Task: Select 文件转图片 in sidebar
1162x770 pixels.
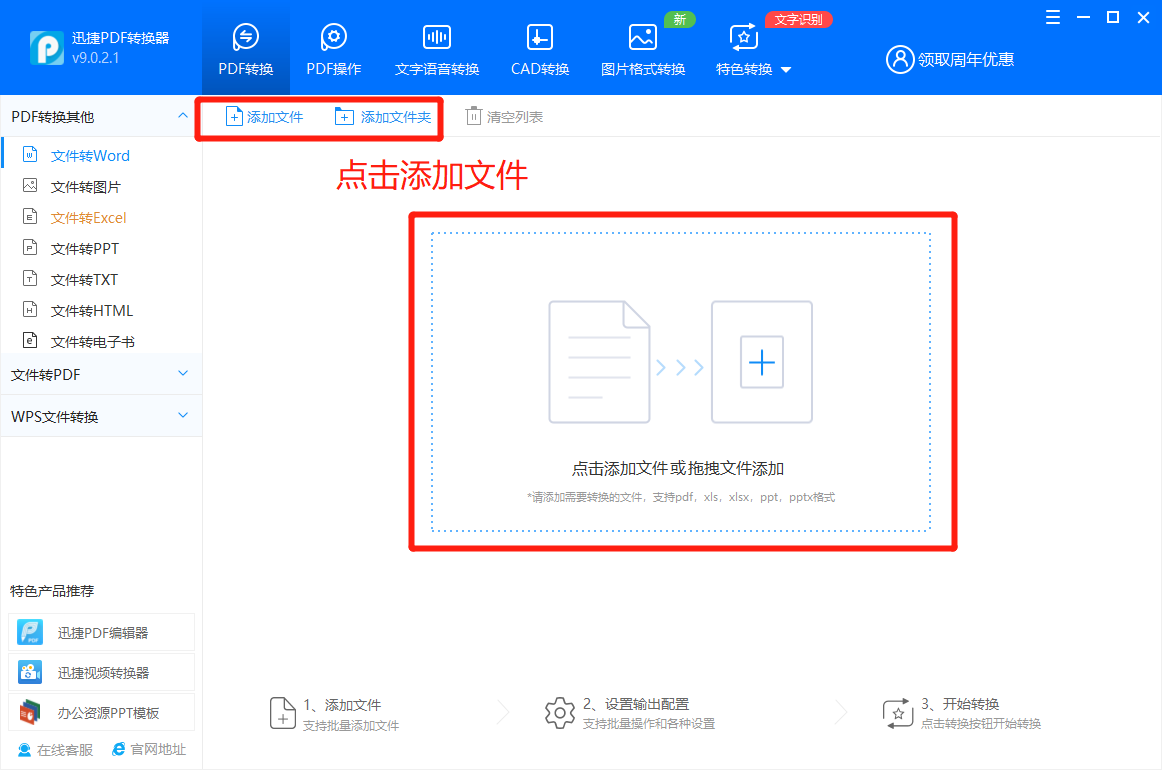Action: coord(85,187)
